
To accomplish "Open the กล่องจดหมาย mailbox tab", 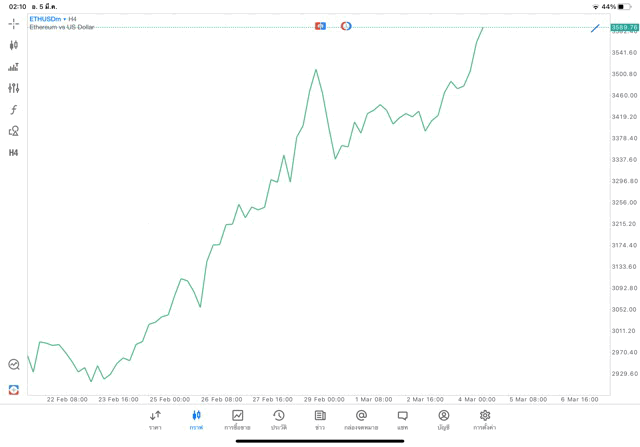I will pyautogui.click(x=361, y=419).
